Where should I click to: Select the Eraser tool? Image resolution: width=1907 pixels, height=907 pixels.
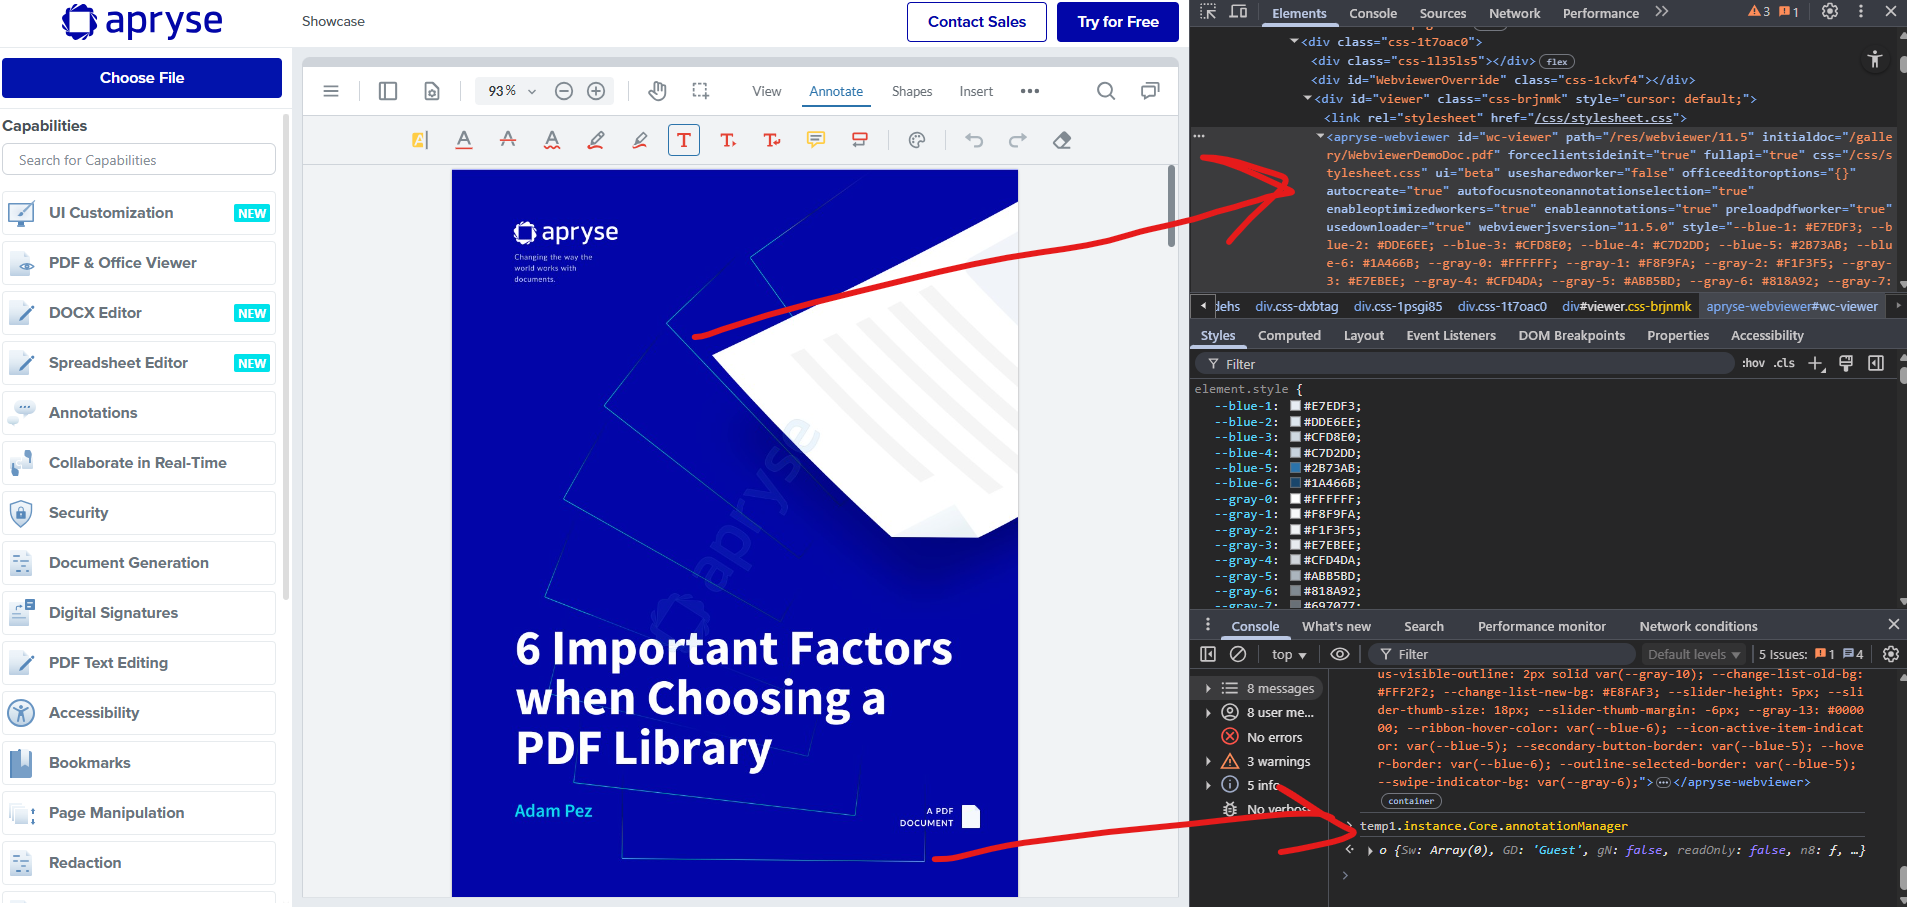point(1062,140)
